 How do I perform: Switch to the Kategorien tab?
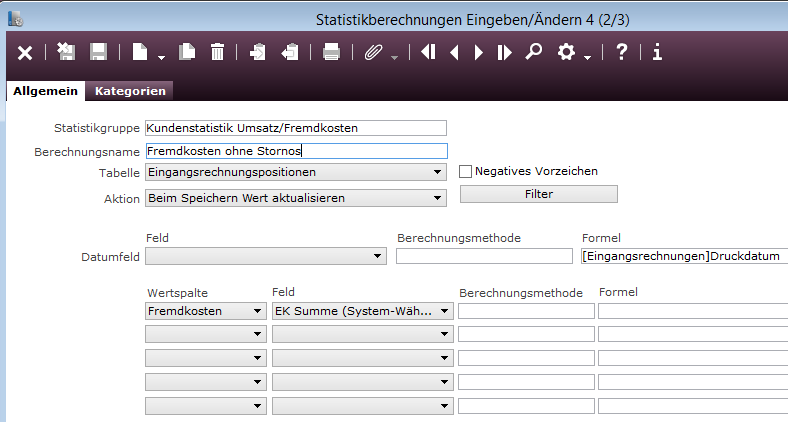[x=130, y=91]
